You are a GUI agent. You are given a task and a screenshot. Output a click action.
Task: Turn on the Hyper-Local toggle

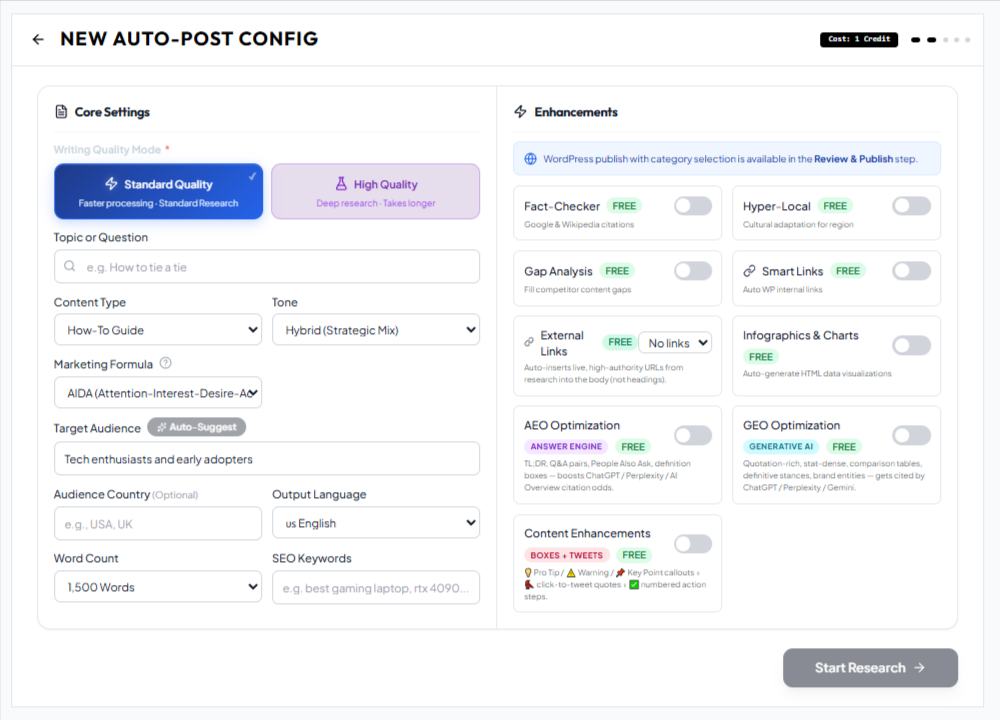(911, 206)
